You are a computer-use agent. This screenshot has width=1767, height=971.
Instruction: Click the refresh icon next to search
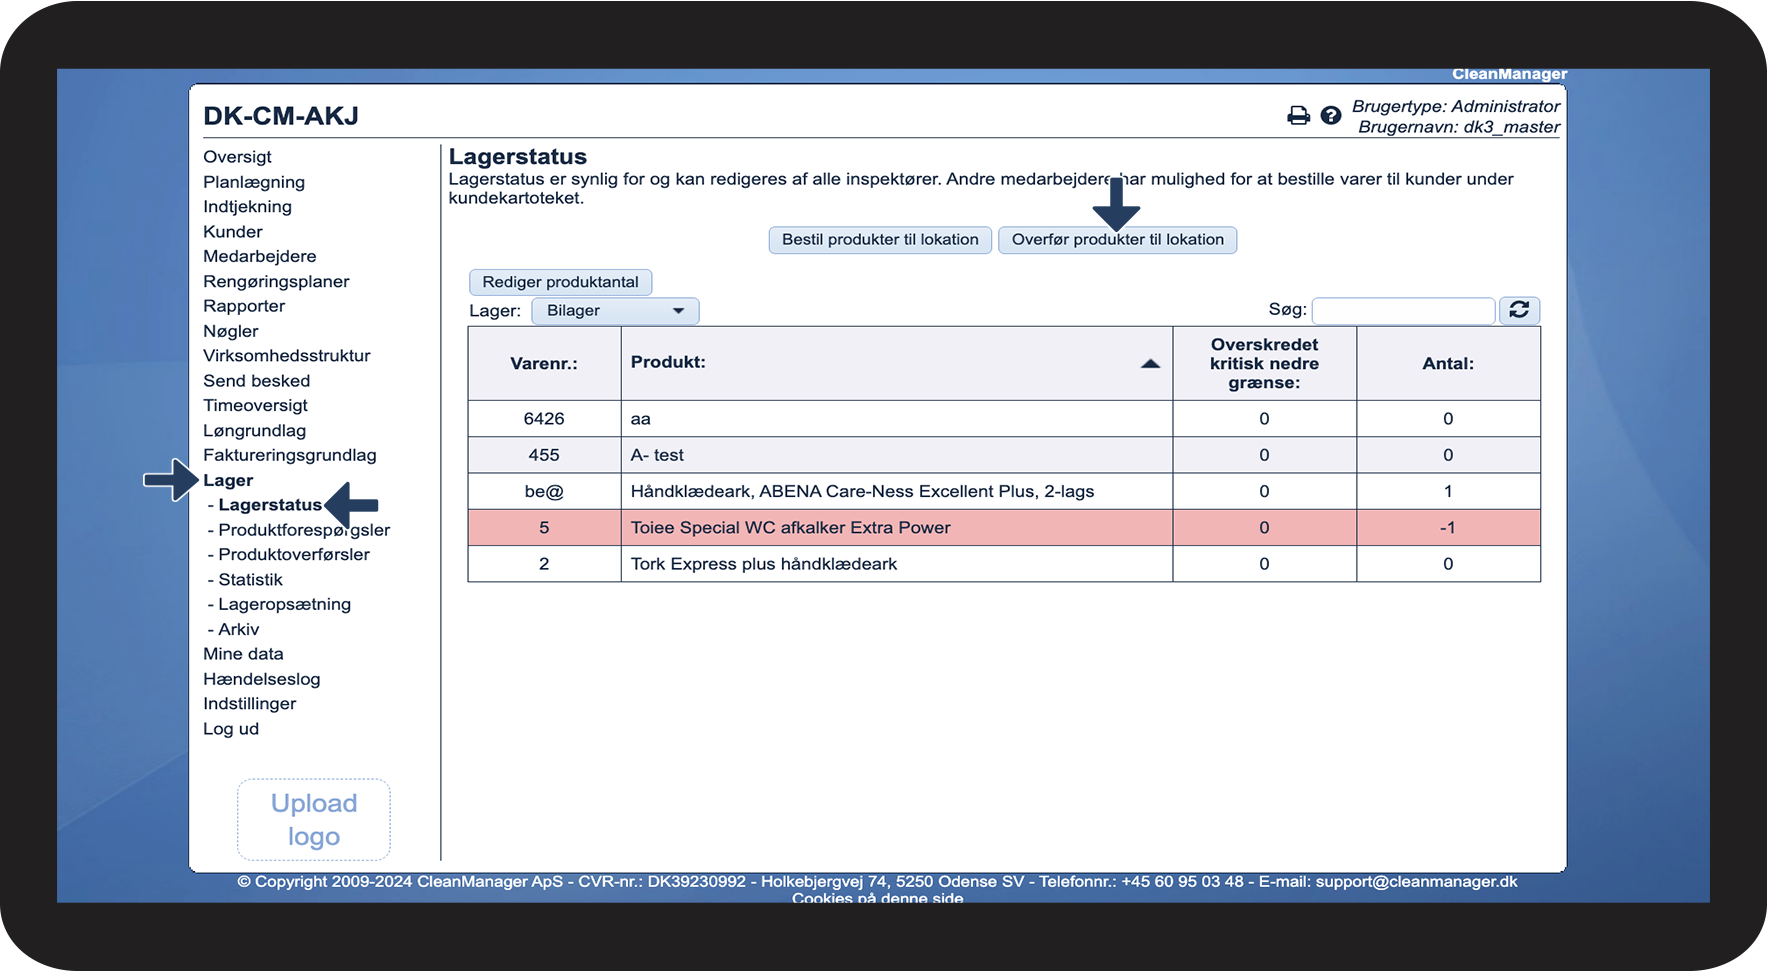click(x=1519, y=310)
